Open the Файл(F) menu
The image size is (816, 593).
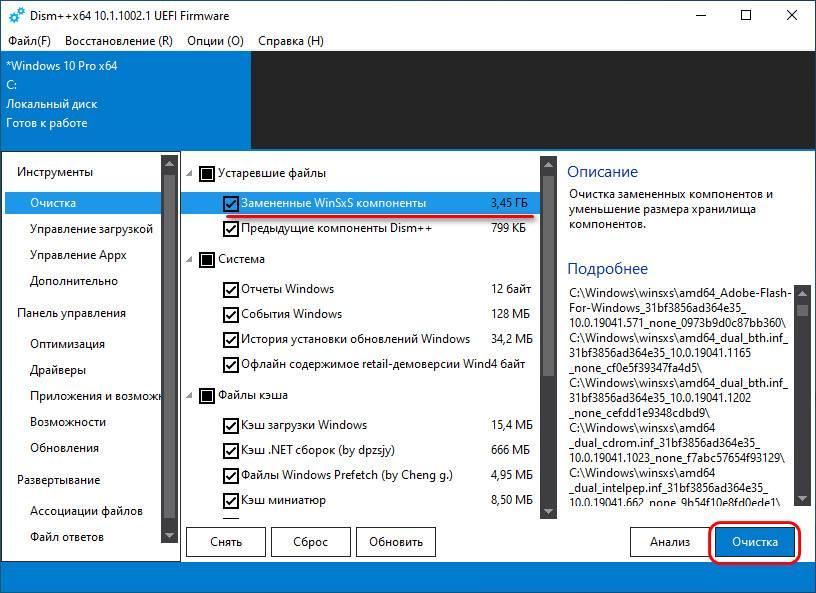[30, 41]
